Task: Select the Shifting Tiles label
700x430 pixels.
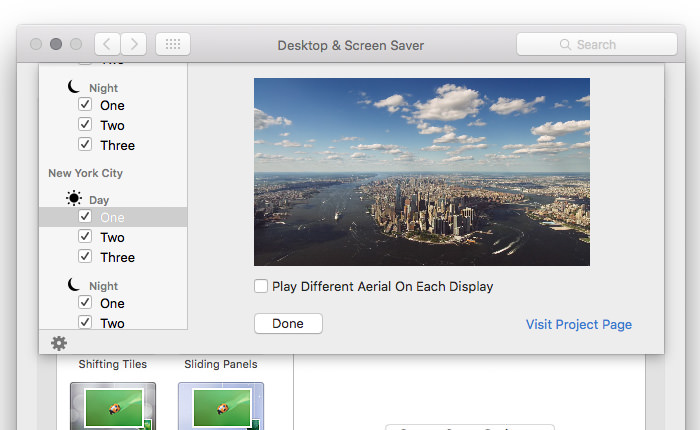Action: pyautogui.click(x=112, y=364)
